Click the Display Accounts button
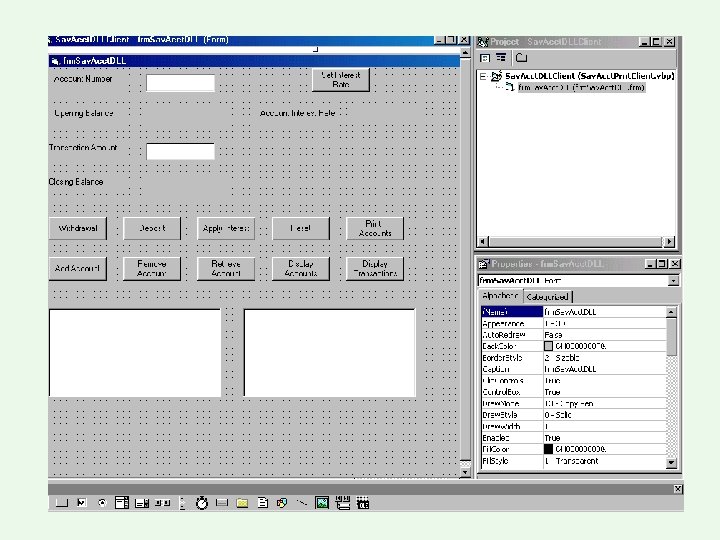720x540 pixels. click(x=301, y=269)
